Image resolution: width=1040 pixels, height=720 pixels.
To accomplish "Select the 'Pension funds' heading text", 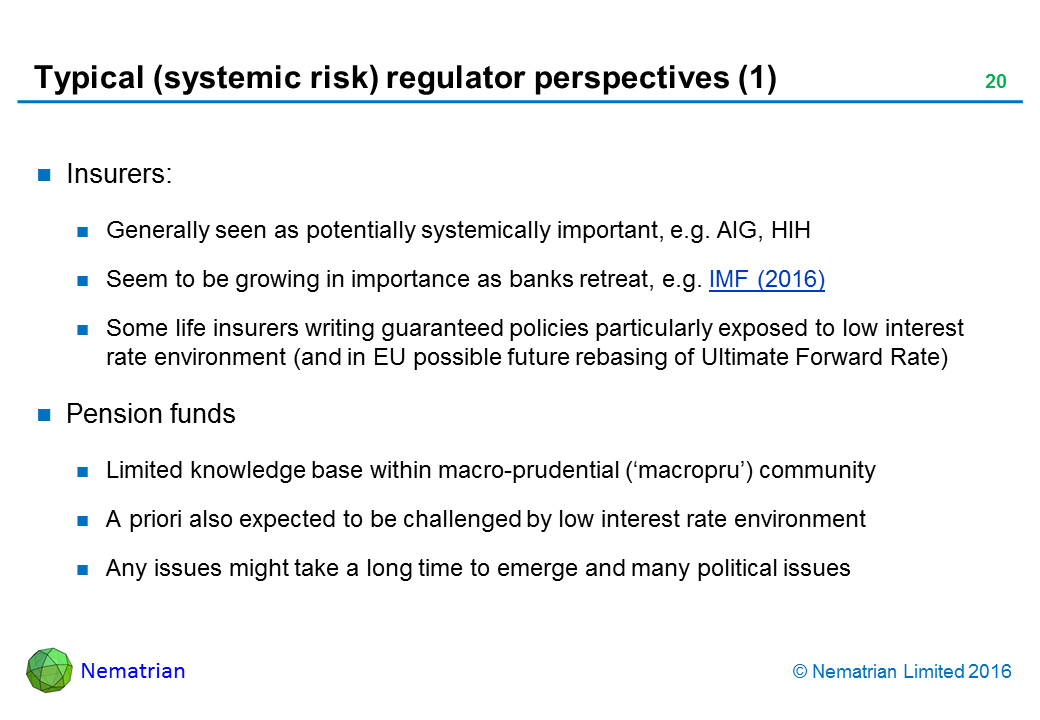I will (150, 414).
